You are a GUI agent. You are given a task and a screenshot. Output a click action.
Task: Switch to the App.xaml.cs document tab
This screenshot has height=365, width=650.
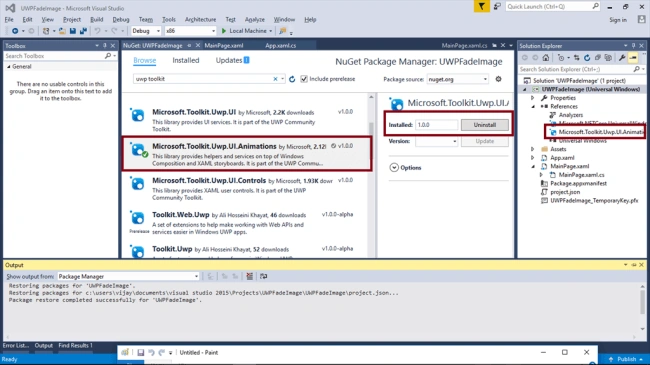pos(281,46)
